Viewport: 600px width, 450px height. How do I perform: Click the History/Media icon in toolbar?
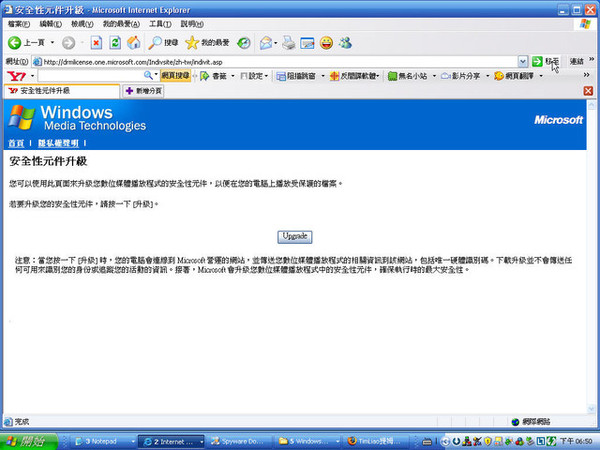[x=244, y=43]
